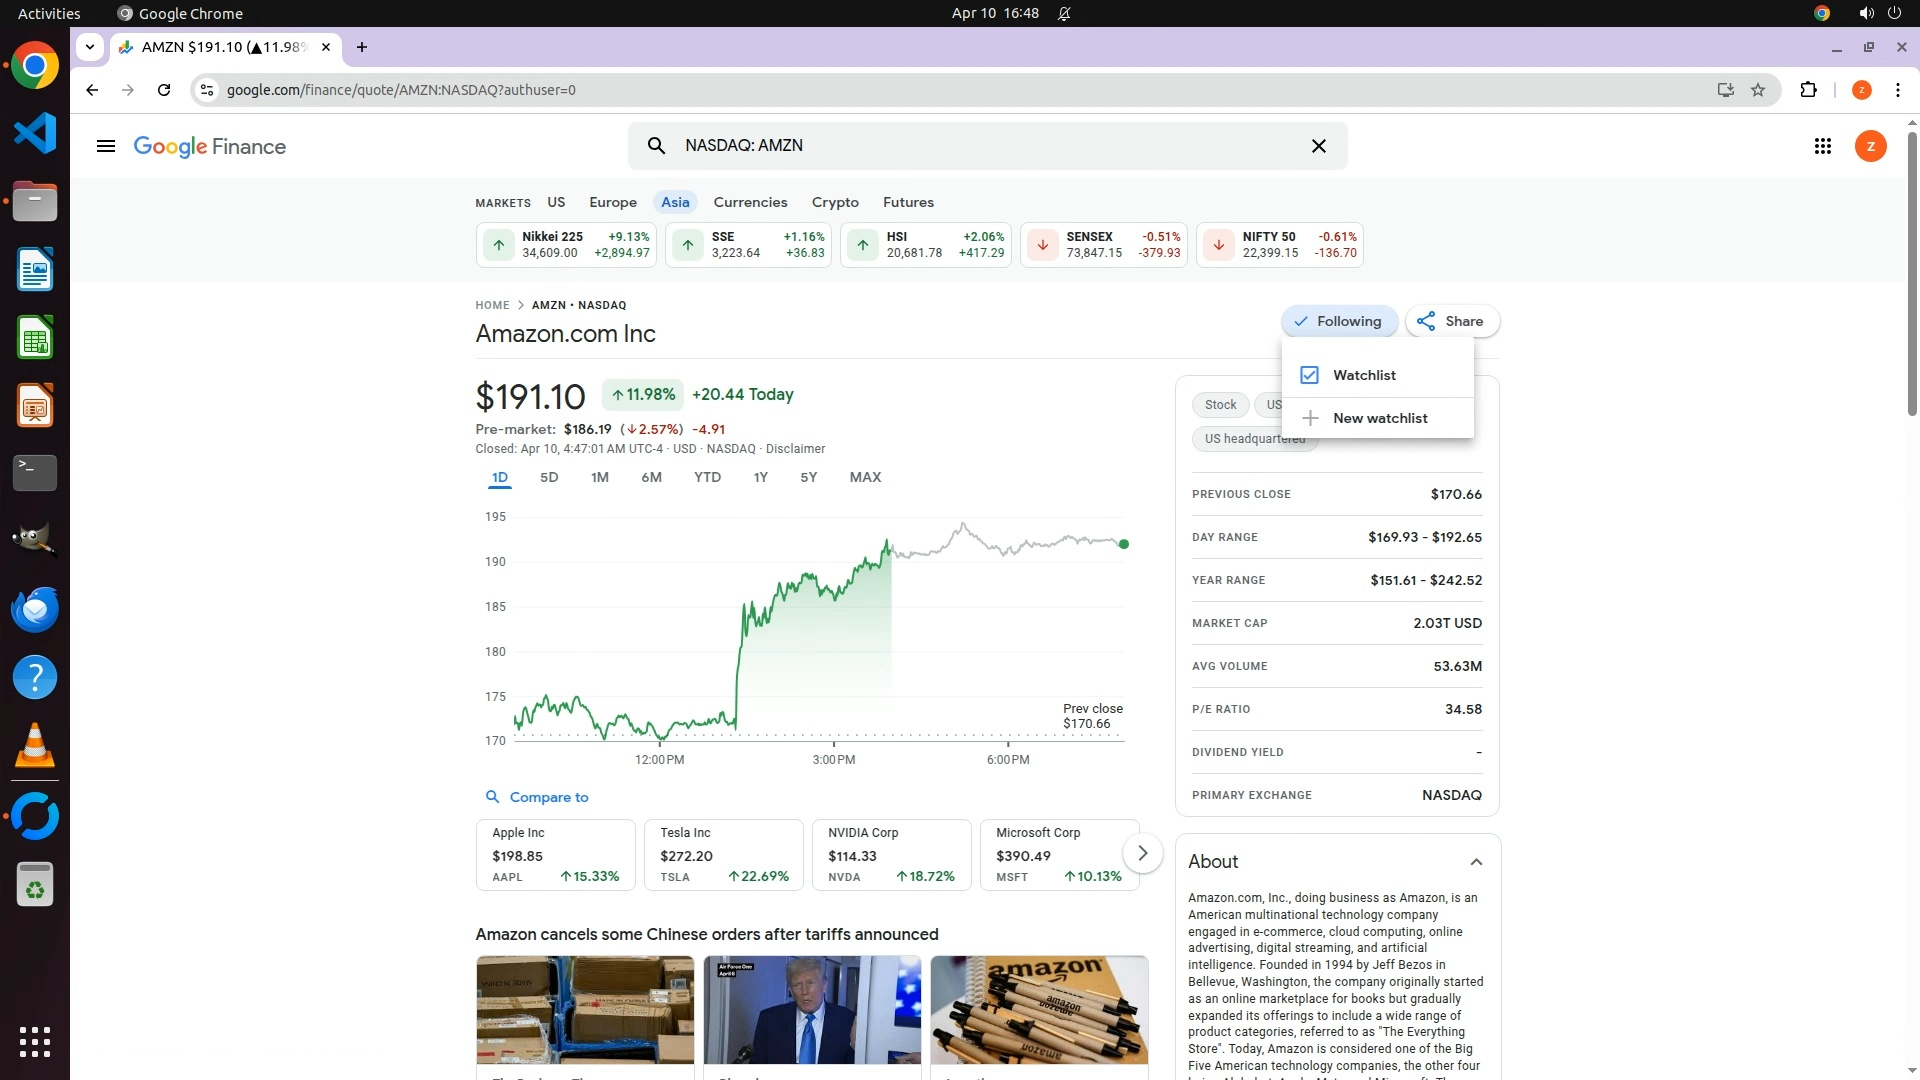
Task: Toggle the Following button
Action: click(1338, 321)
